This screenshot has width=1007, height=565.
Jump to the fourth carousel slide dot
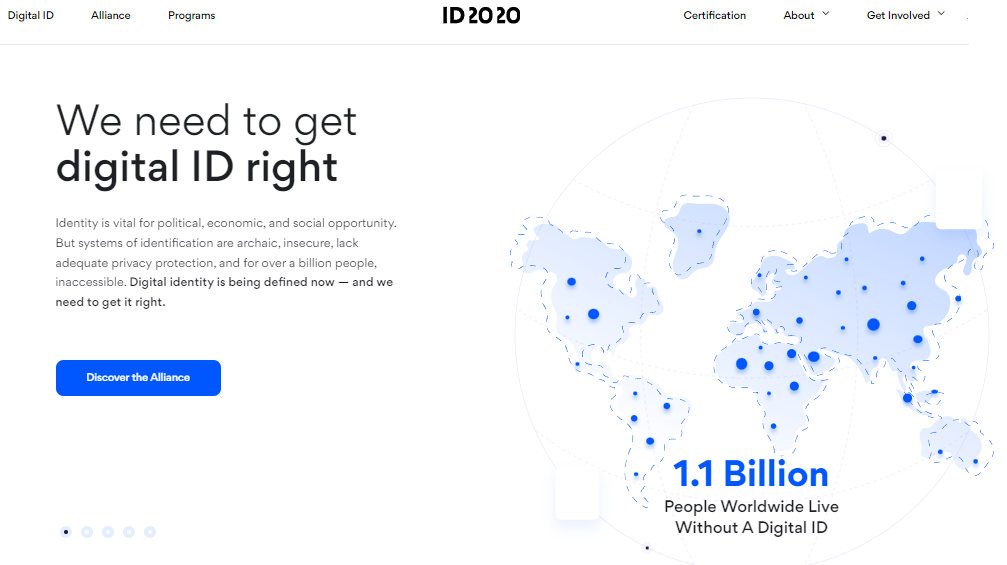[129, 532]
